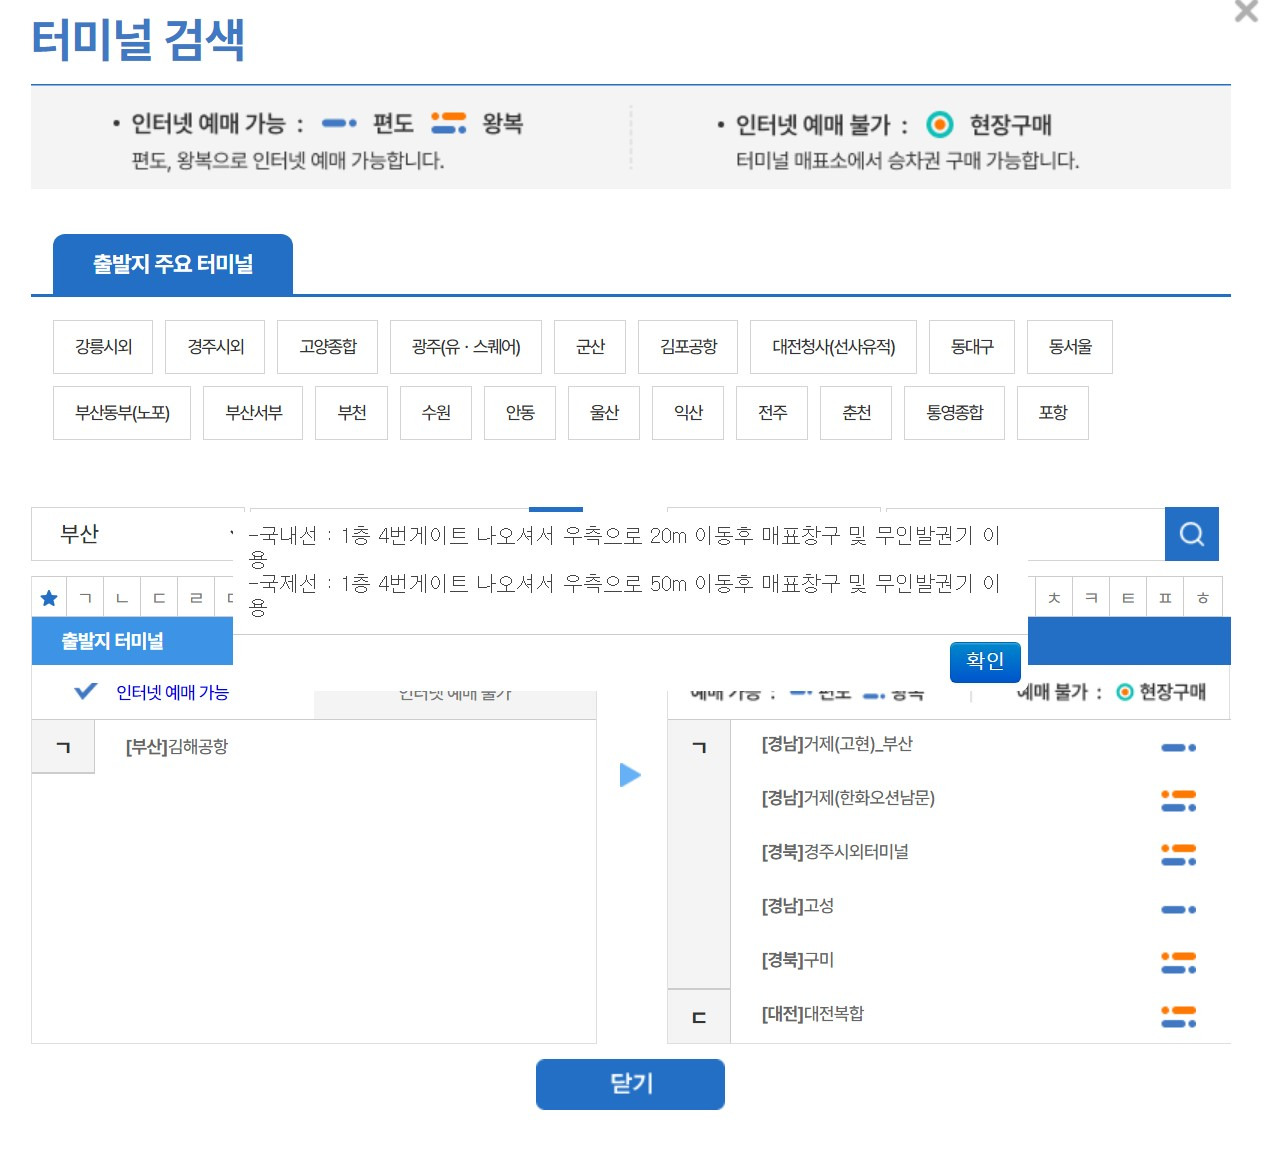This screenshot has width=1270, height=1165.
Task: Click round-trip icon for 구미
Action: pyautogui.click(x=1178, y=963)
